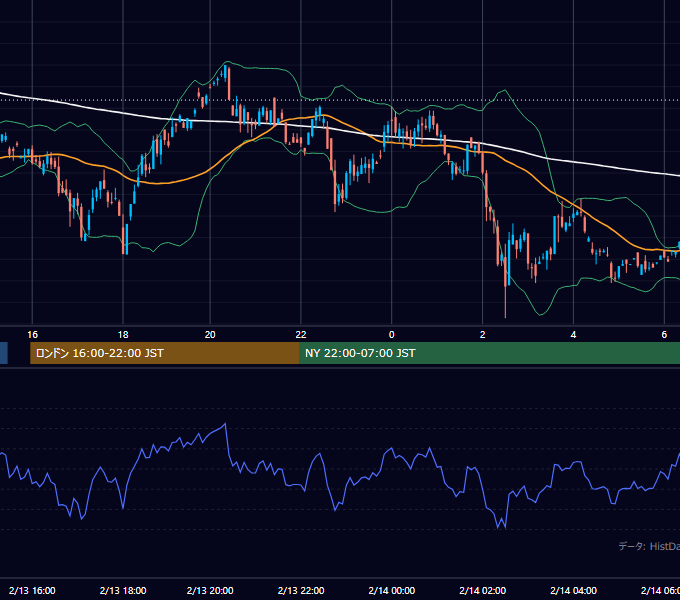Click the 2/13 22:00 date label
This screenshot has height=600, width=680.
pyautogui.click(x=301, y=590)
